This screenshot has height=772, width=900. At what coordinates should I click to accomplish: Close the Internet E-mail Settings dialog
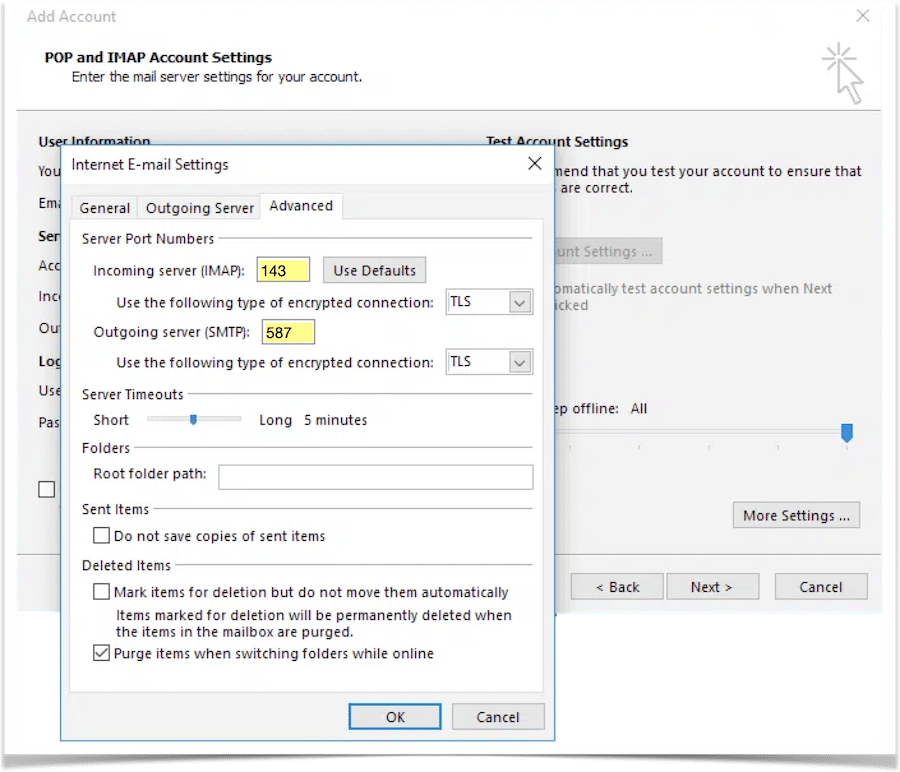(x=534, y=164)
